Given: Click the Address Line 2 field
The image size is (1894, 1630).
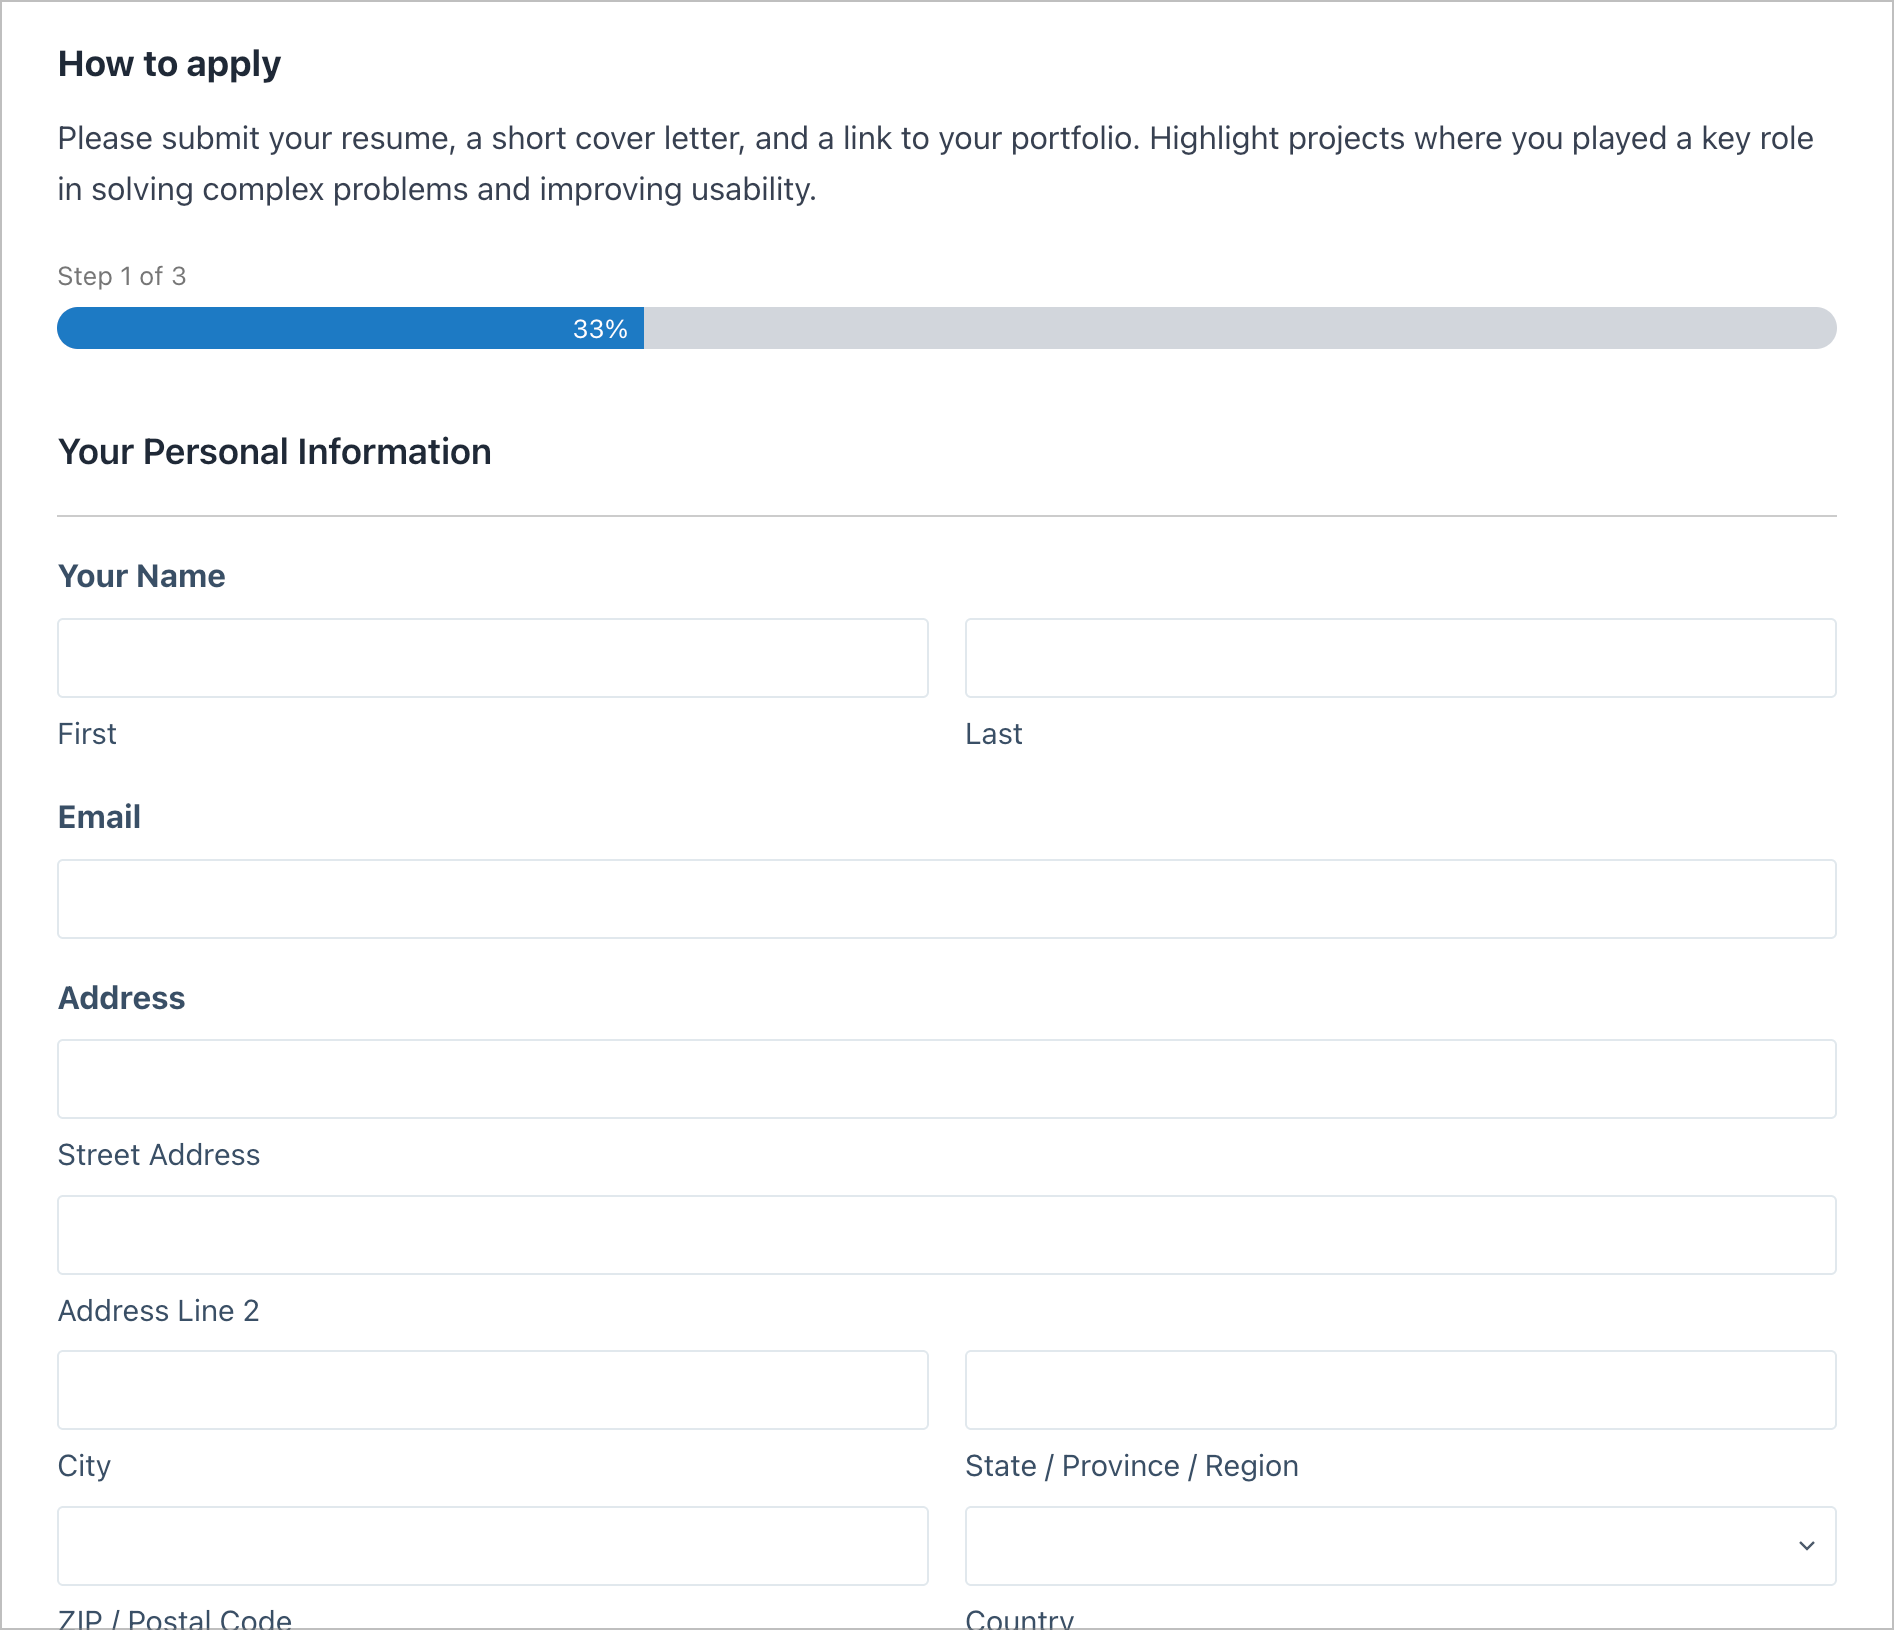Looking at the screenshot, I should [946, 1234].
